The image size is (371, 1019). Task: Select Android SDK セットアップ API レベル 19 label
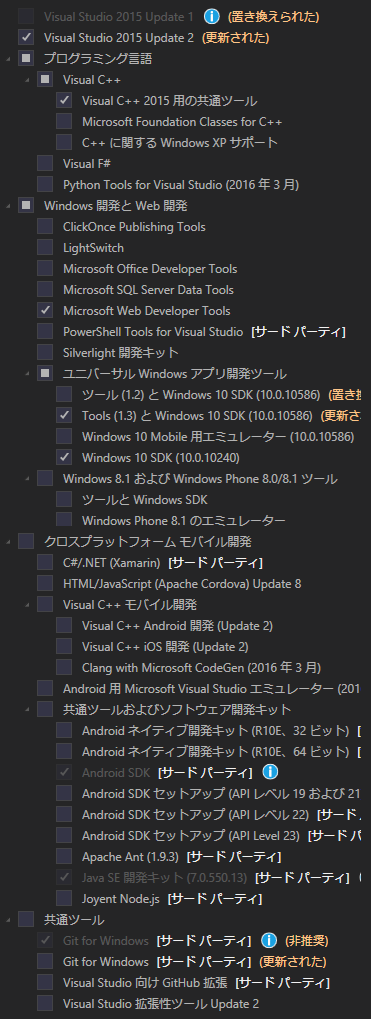[221, 793]
